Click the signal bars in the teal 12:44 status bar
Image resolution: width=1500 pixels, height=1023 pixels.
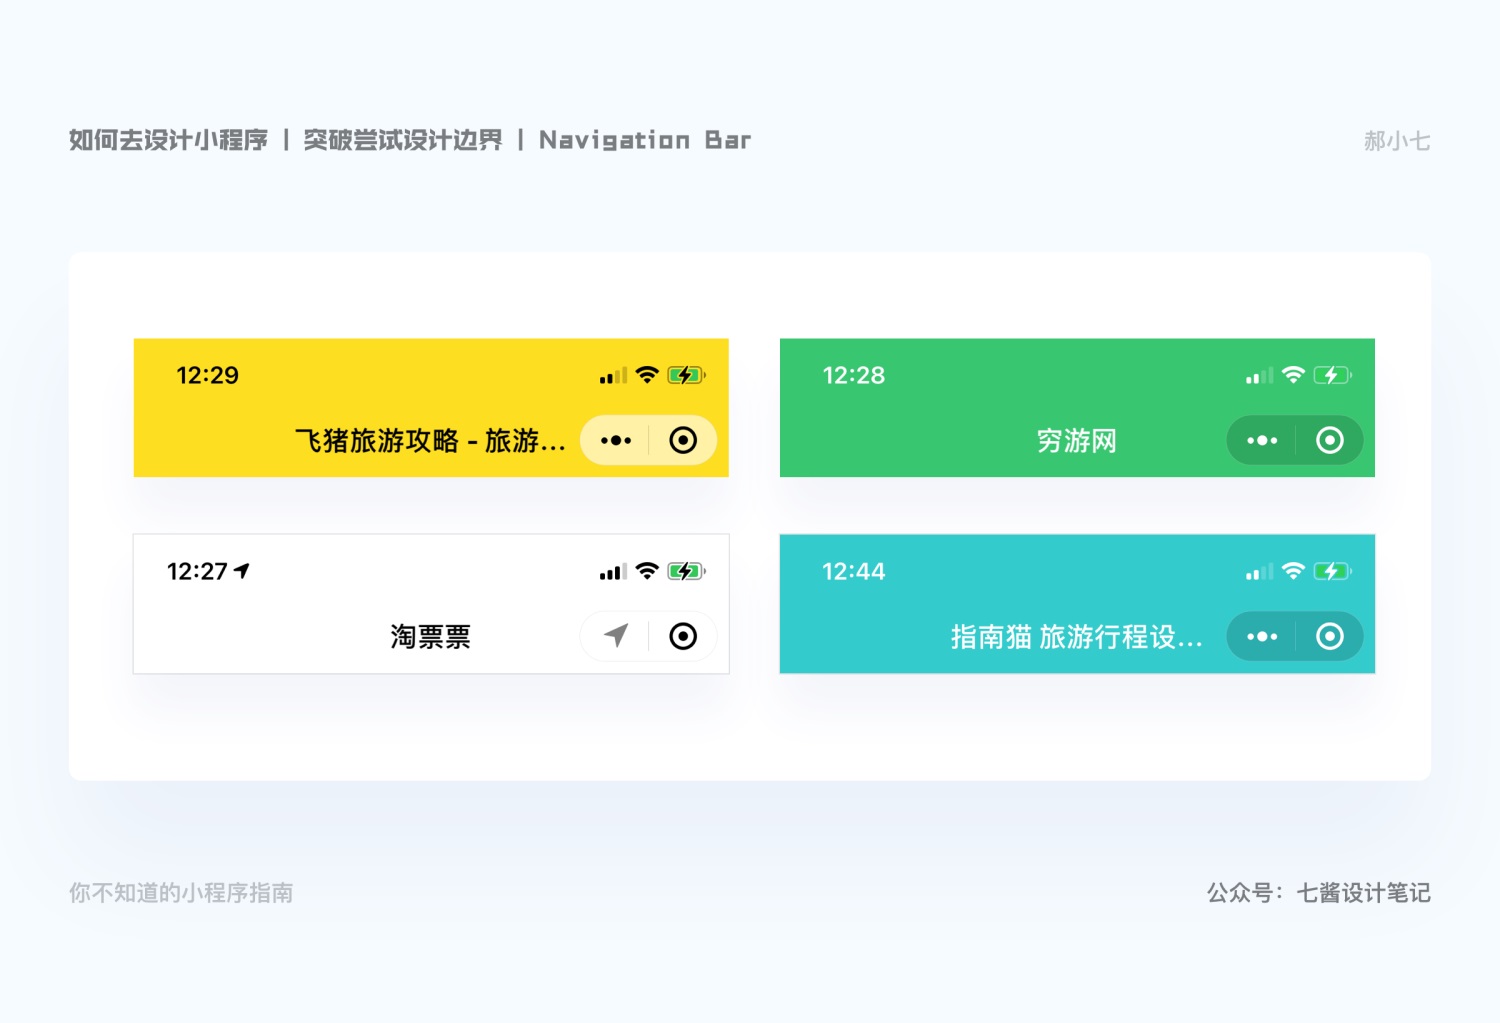click(1259, 572)
